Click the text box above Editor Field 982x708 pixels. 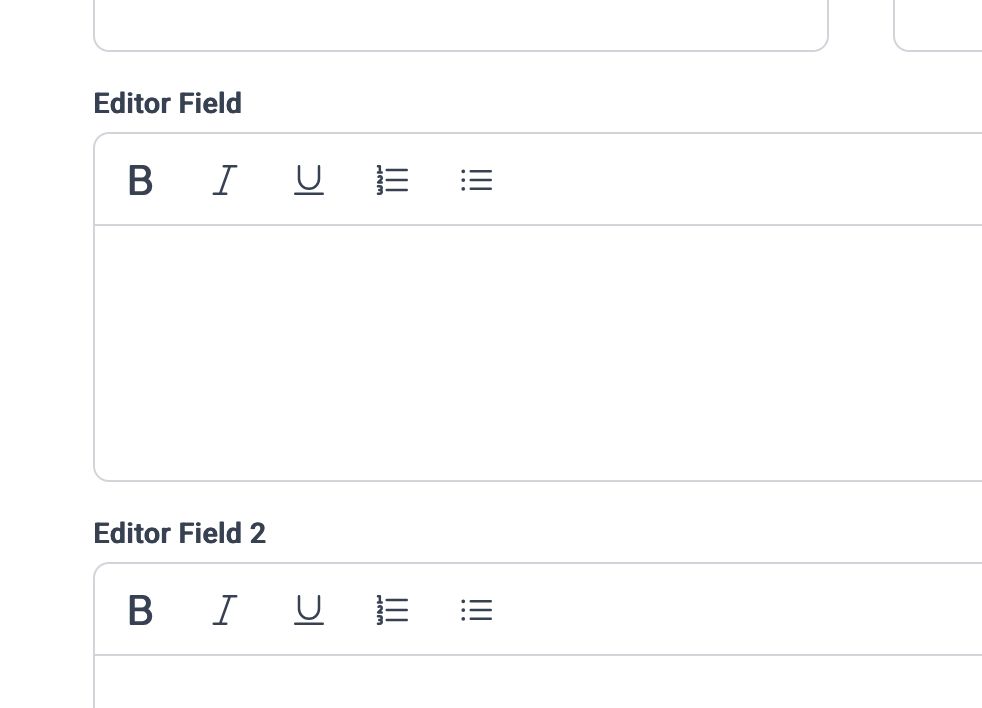click(461, 25)
